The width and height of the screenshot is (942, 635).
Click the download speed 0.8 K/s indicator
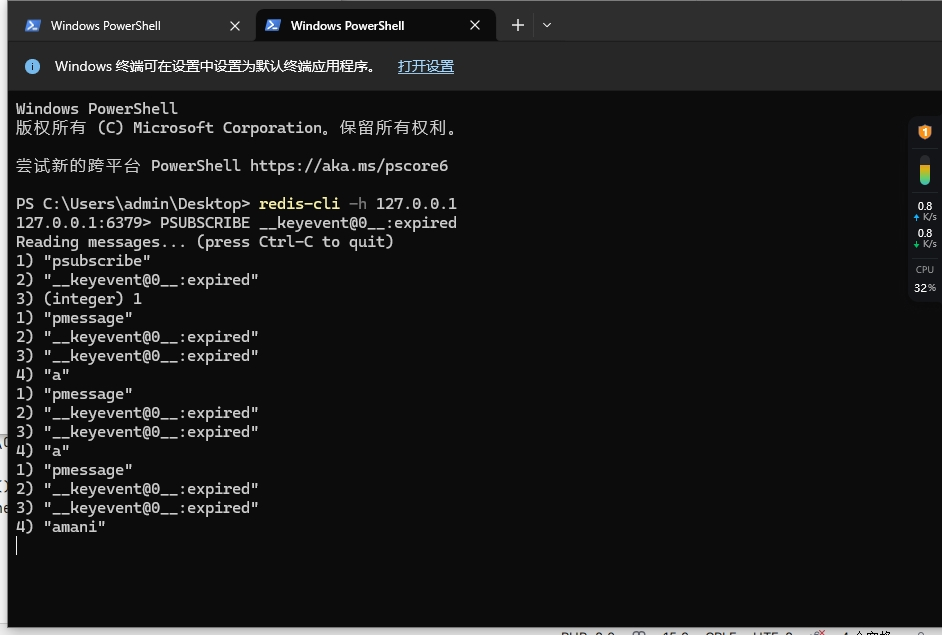[x=925, y=238]
